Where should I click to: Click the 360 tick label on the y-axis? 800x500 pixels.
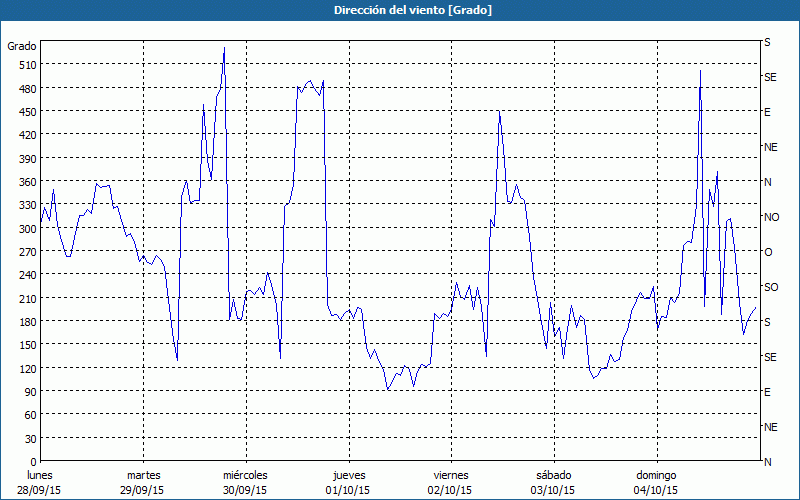click(x=26, y=182)
